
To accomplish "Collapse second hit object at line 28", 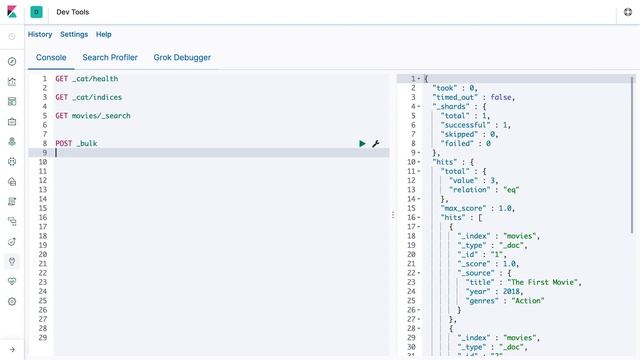I will (419, 329).
